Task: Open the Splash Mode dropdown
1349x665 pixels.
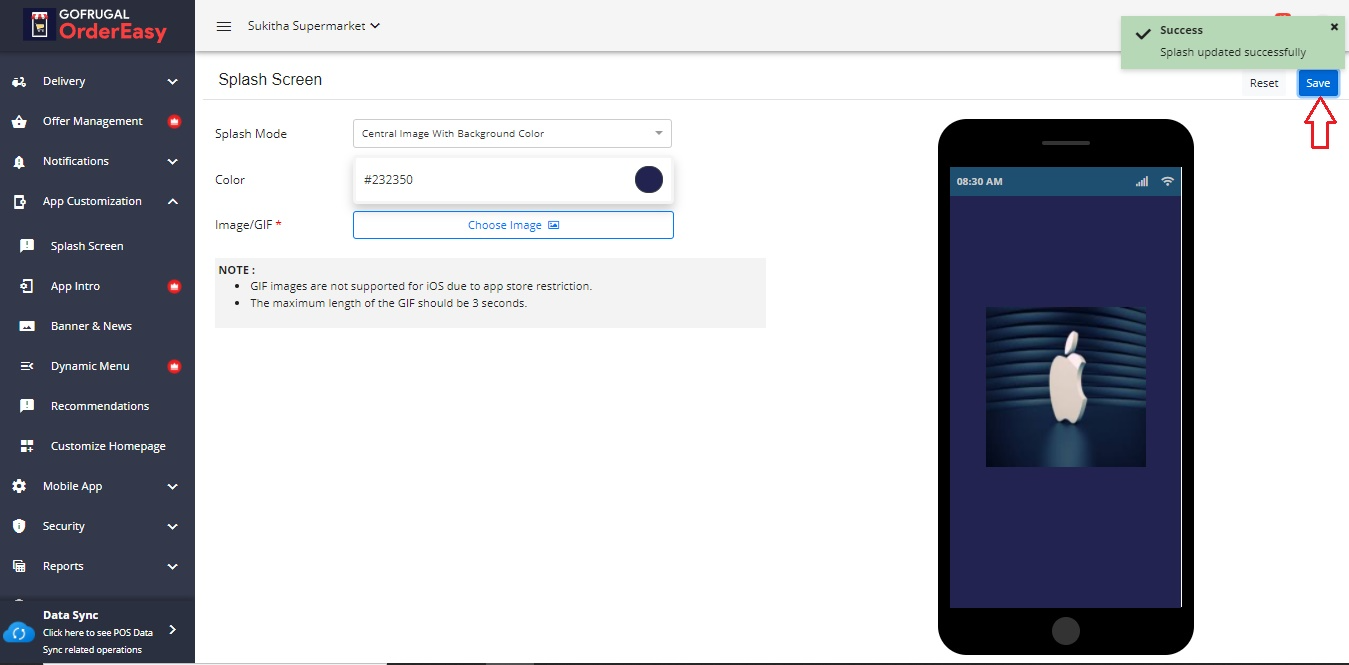Action: 512,133
